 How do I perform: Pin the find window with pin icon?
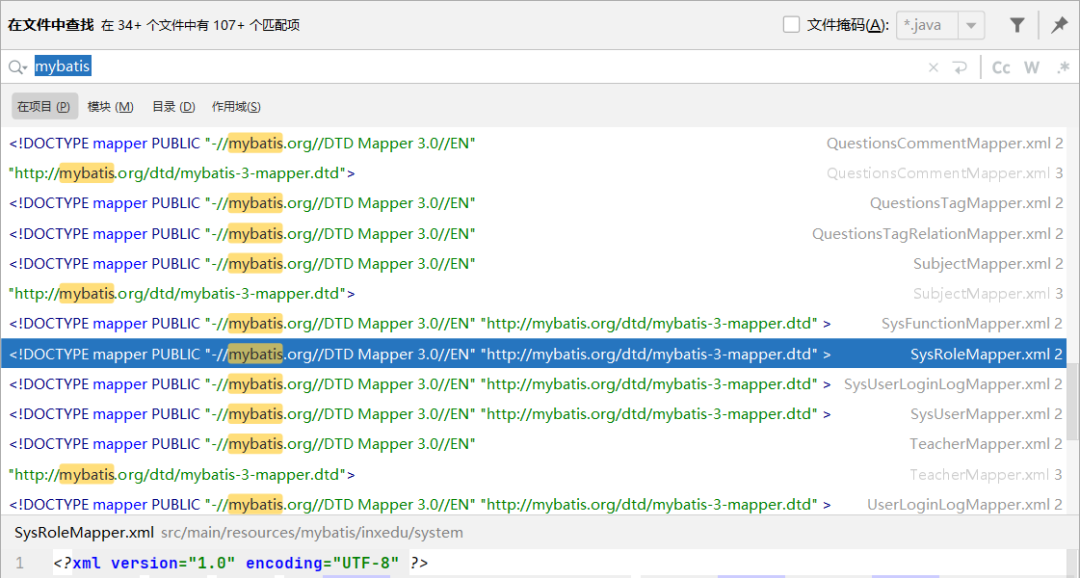click(x=1059, y=25)
